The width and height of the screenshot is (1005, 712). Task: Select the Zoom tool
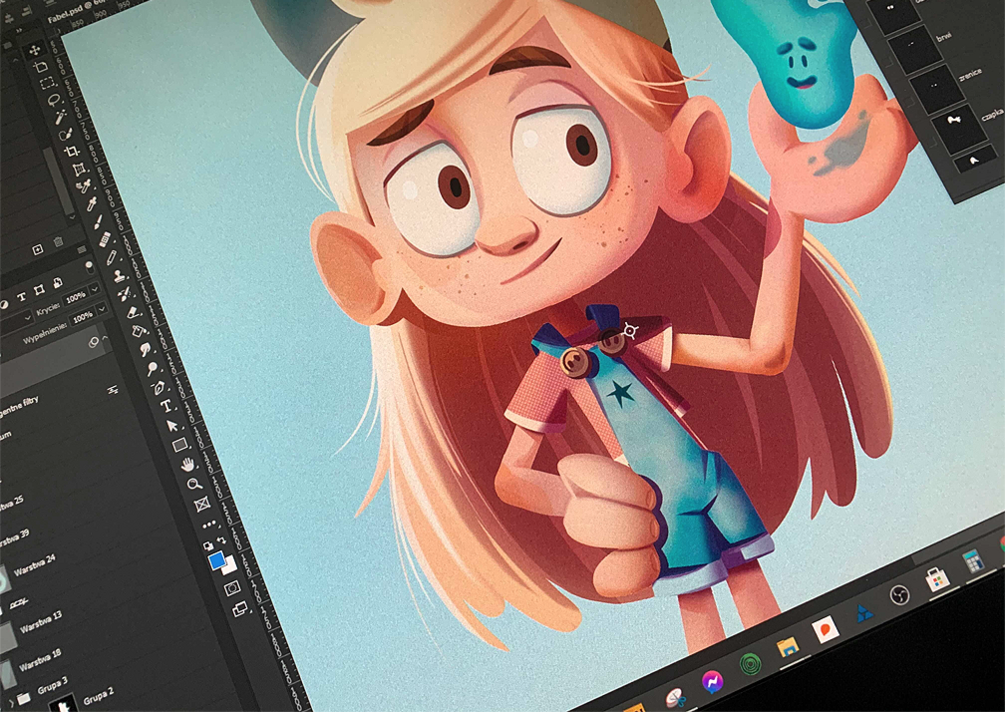194,484
